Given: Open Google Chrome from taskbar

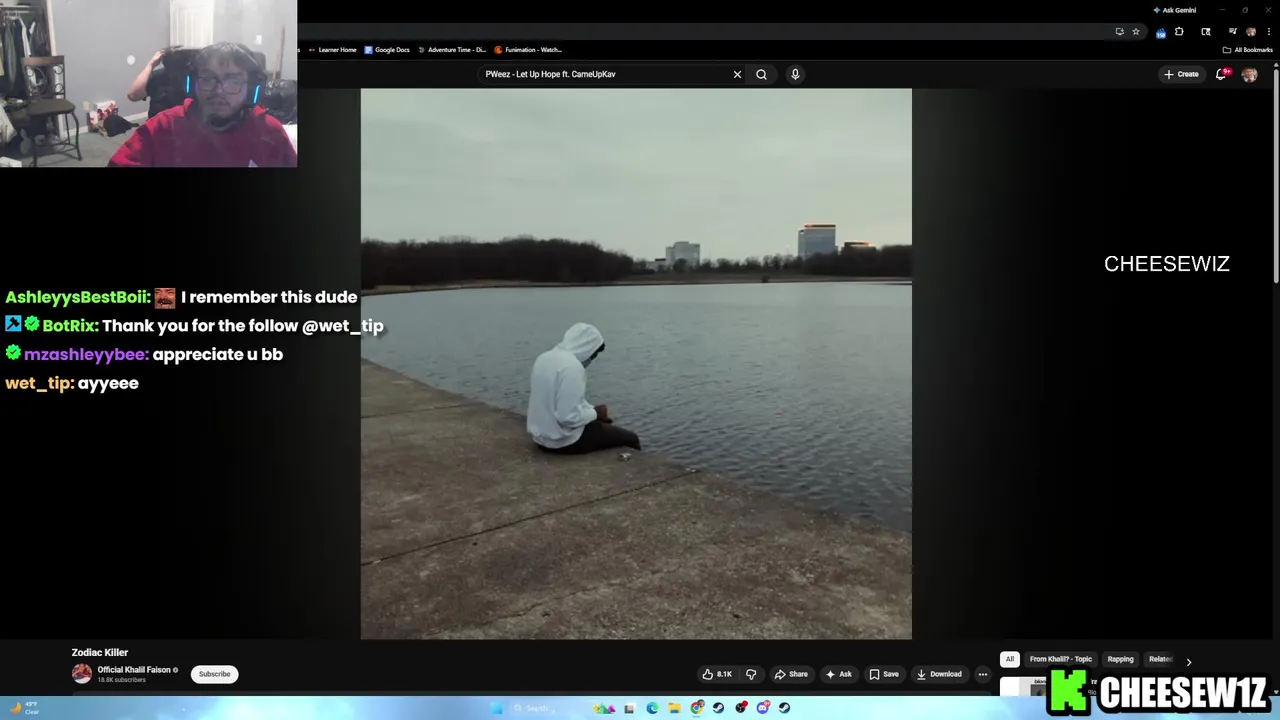Looking at the screenshot, I should [697, 708].
